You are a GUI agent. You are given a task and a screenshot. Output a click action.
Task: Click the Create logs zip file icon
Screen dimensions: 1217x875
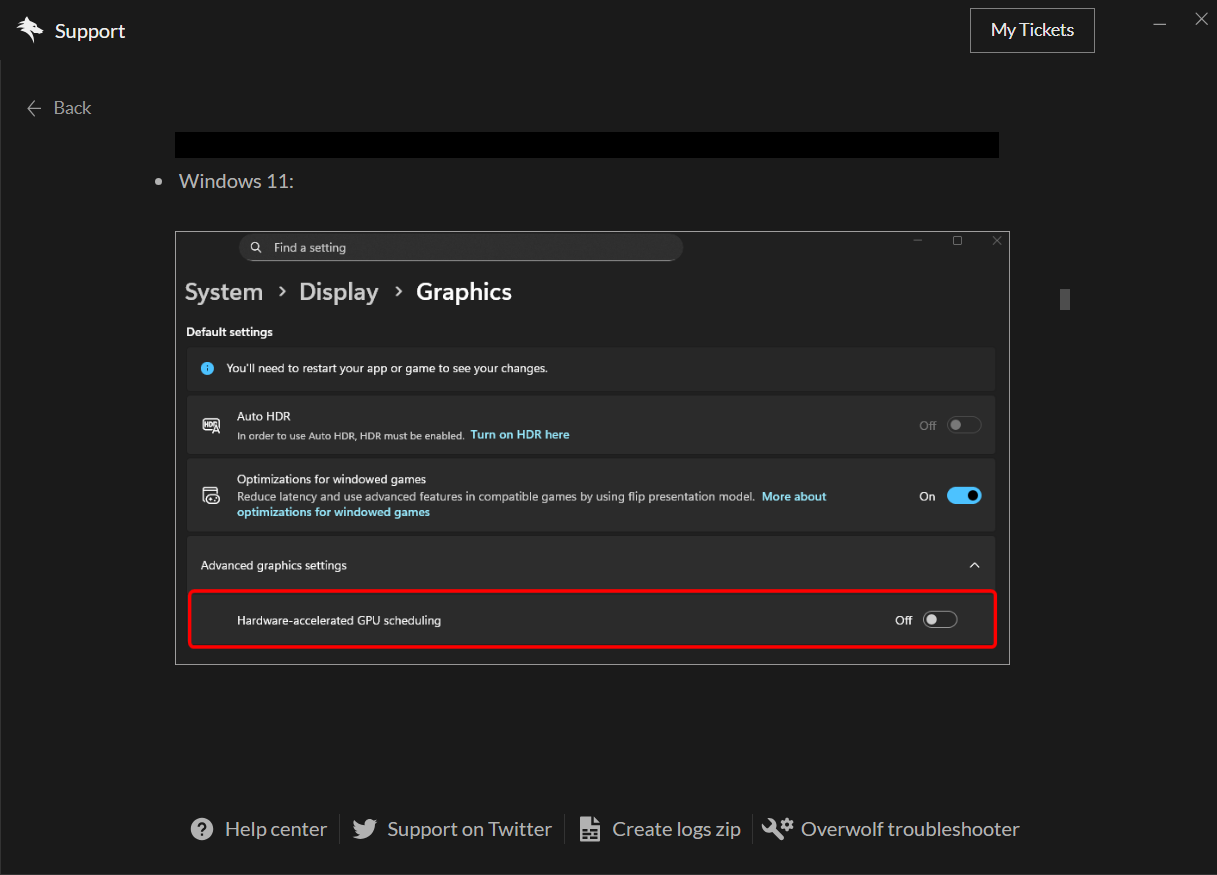click(590, 829)
